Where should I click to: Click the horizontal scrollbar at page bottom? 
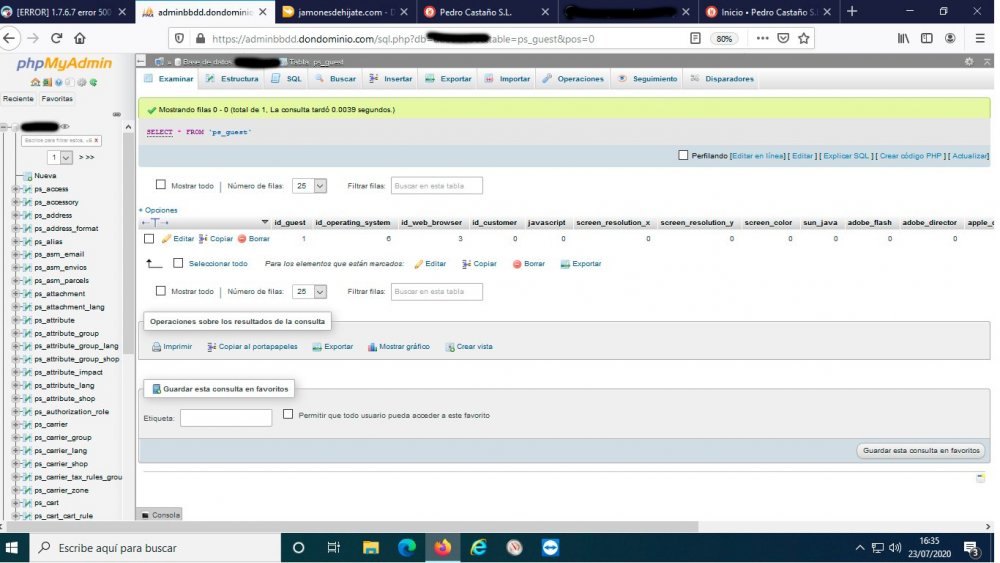(352, 527)
